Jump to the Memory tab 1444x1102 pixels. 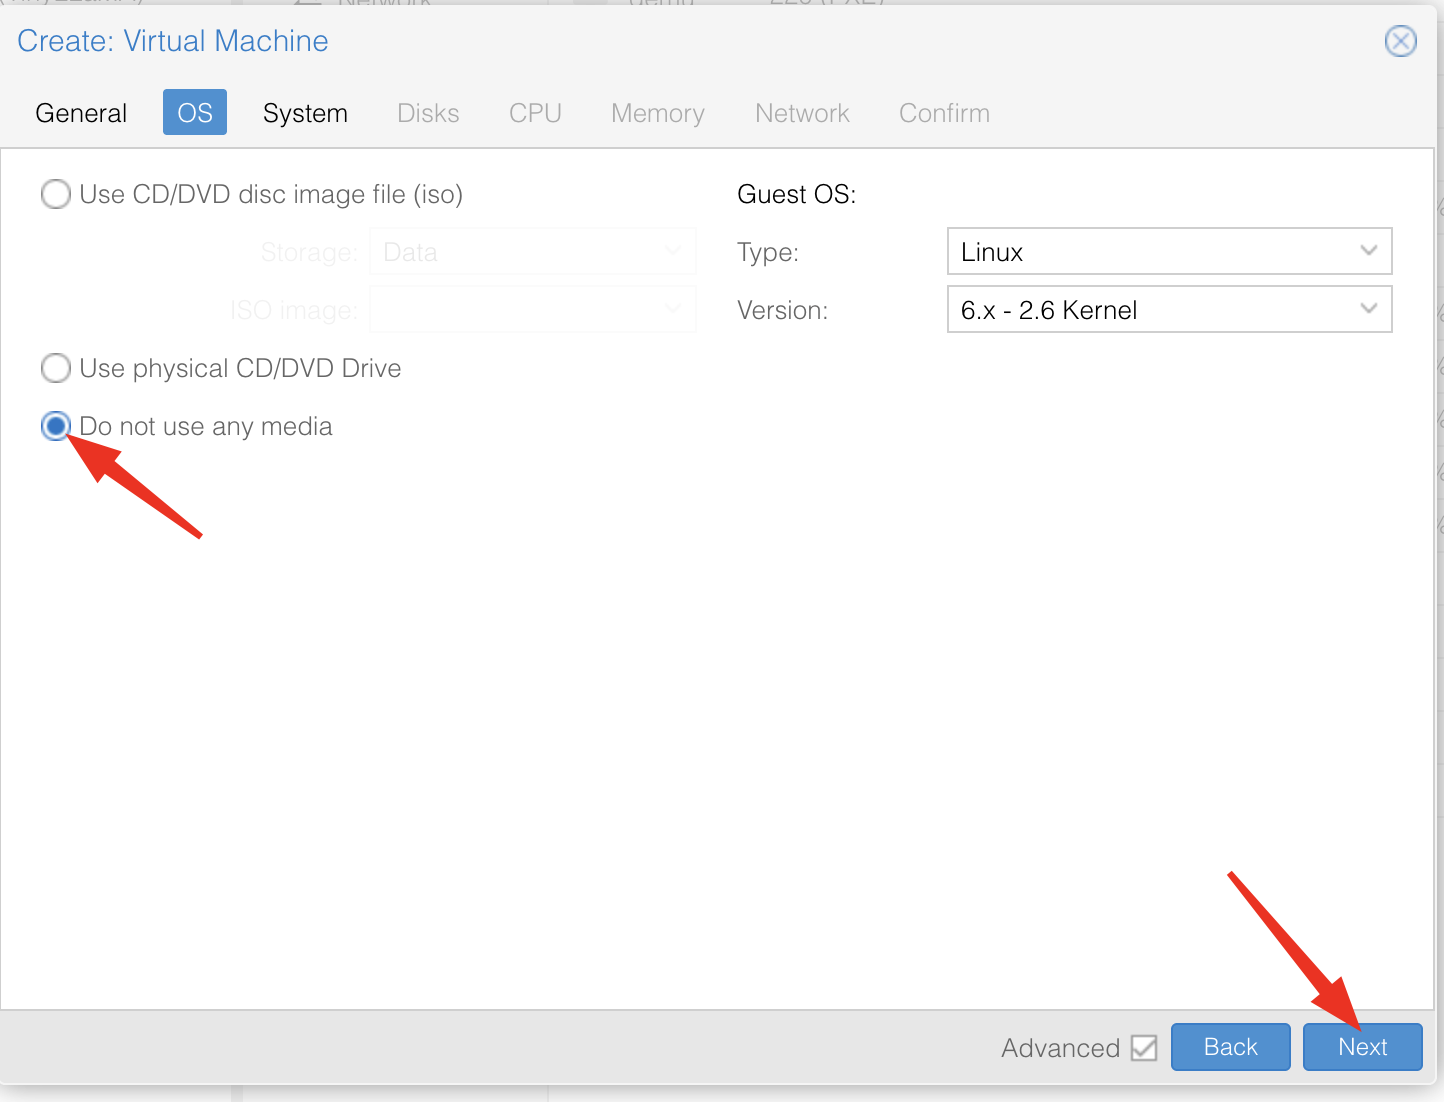point(658,113)
